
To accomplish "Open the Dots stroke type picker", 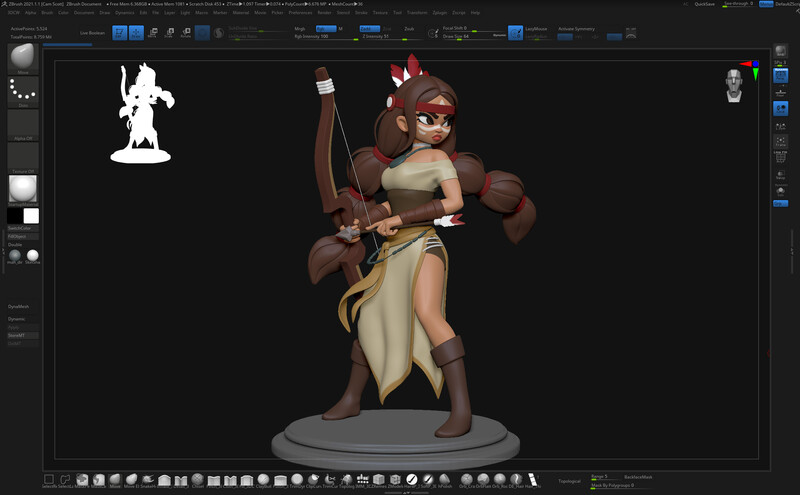I will (x=23, y=90).
